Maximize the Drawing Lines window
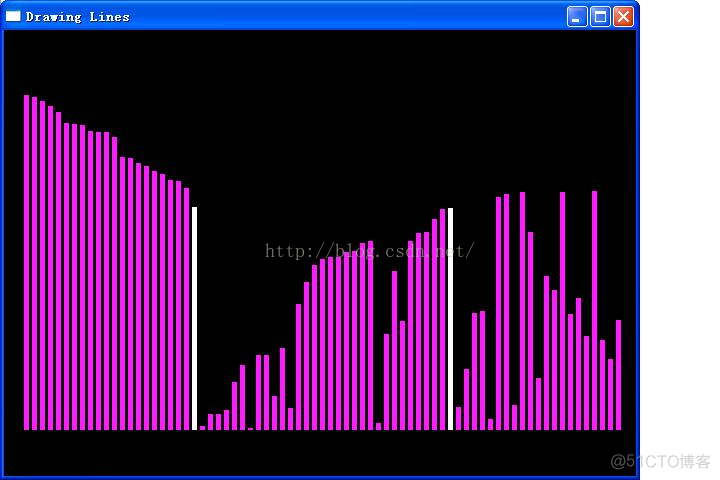The width and height of the screenshot is (720, 480). point(600,16)
